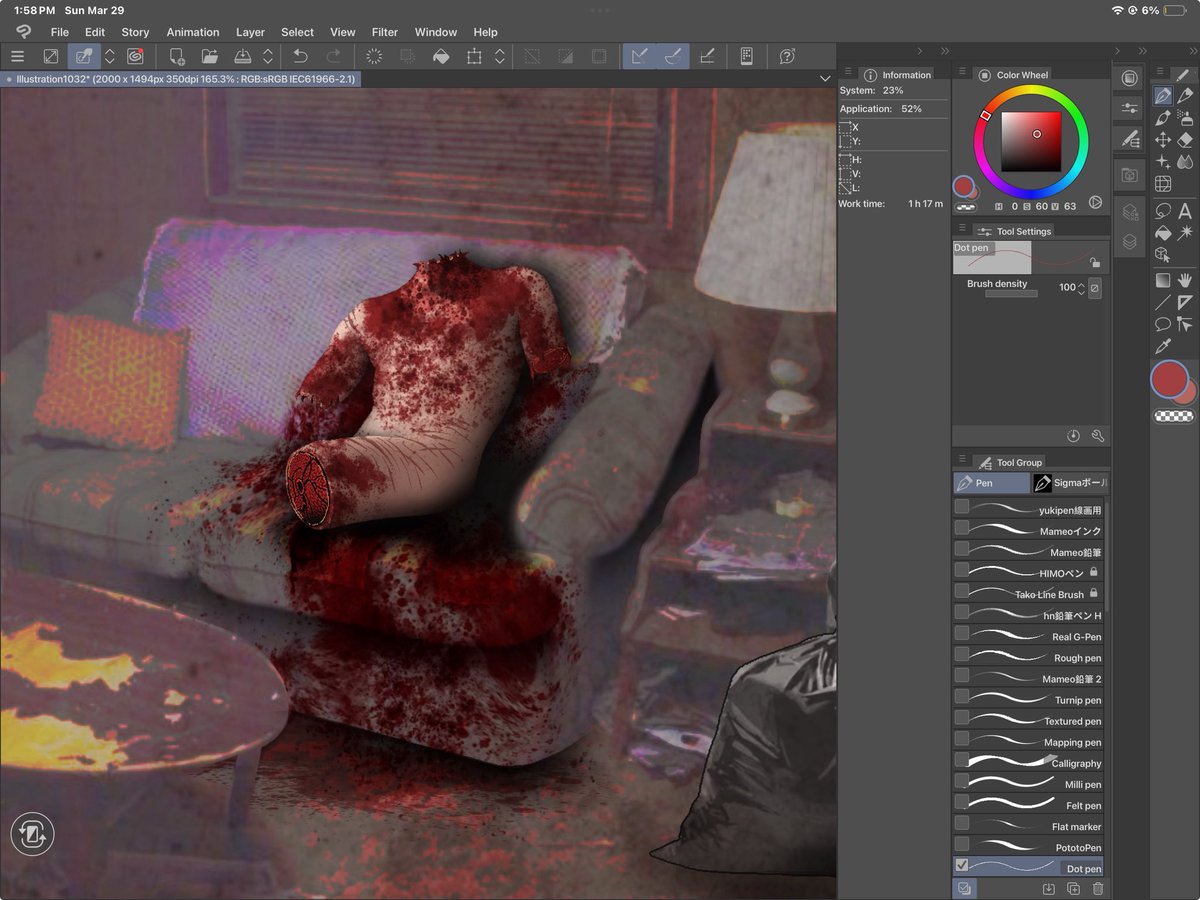Image resolution: width=1200 pixels, height=900 pixels.
Task: Check the box next to Textured pen
Action: pyautogui.click(x=962, y=718)
